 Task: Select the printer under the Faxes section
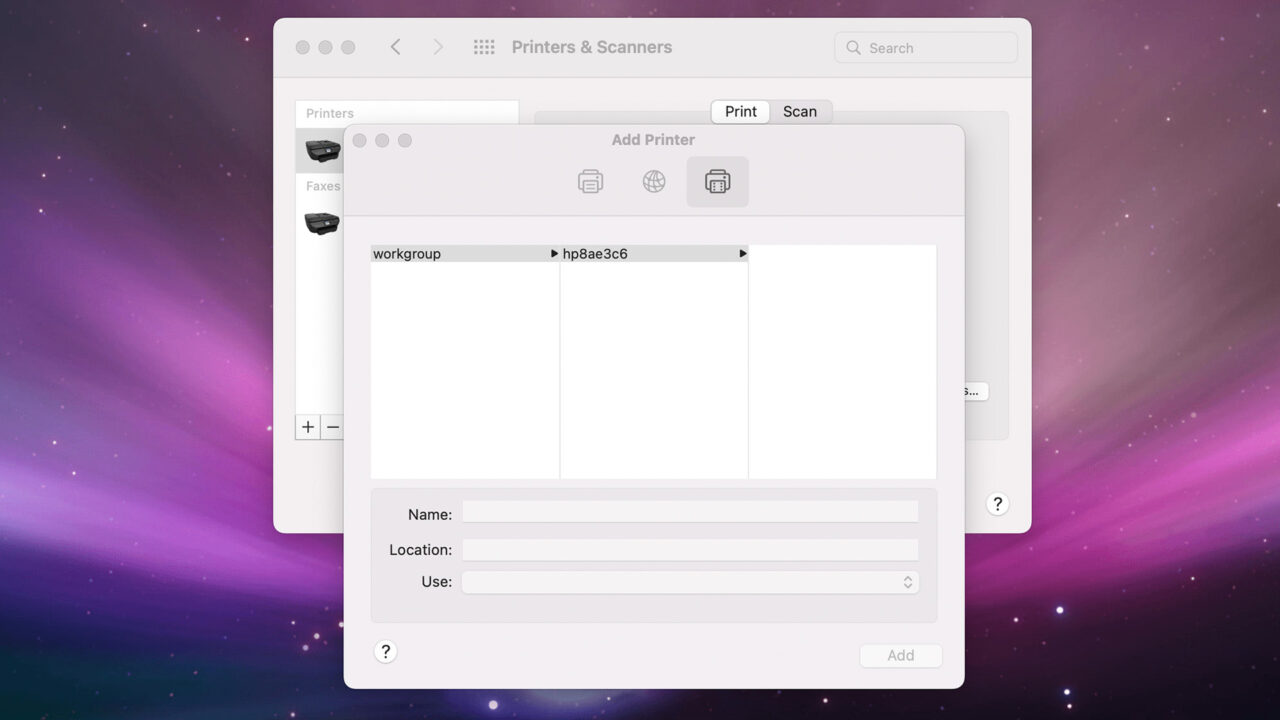click(321, 222)
